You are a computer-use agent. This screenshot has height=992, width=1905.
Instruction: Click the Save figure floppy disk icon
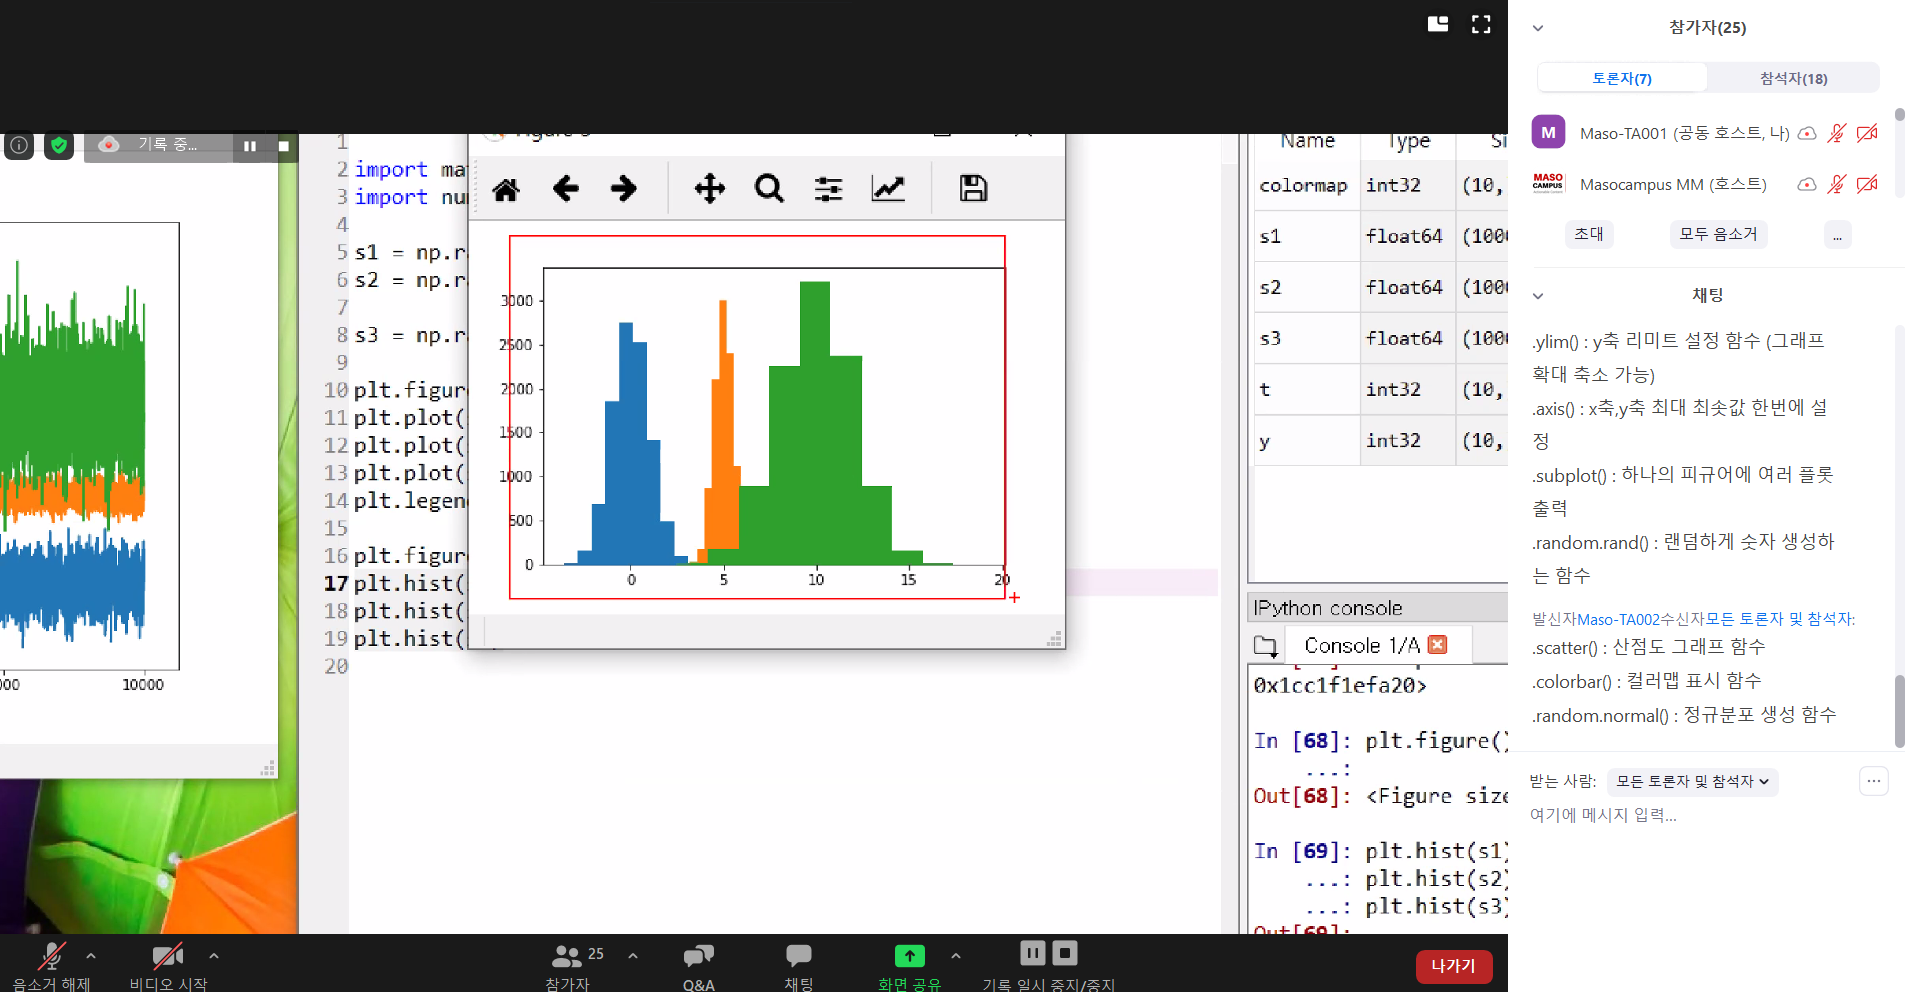pyautogui.click(x=973, y=189)
